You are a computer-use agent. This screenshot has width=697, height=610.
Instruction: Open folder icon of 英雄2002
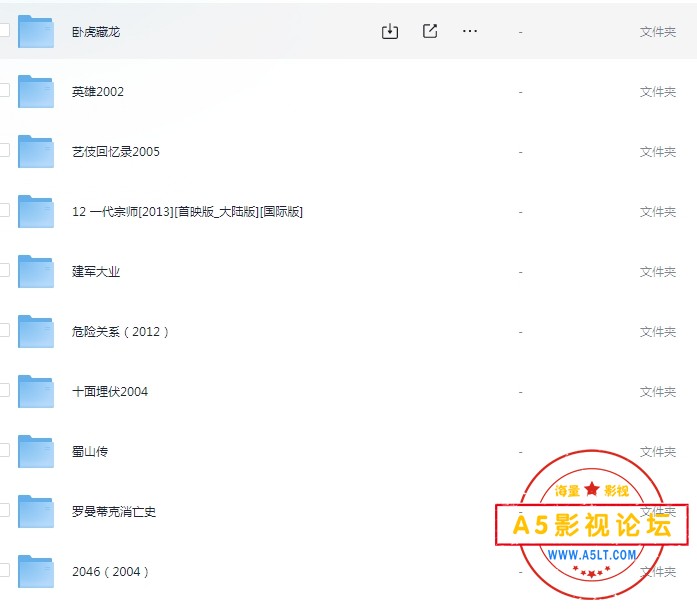36,92
